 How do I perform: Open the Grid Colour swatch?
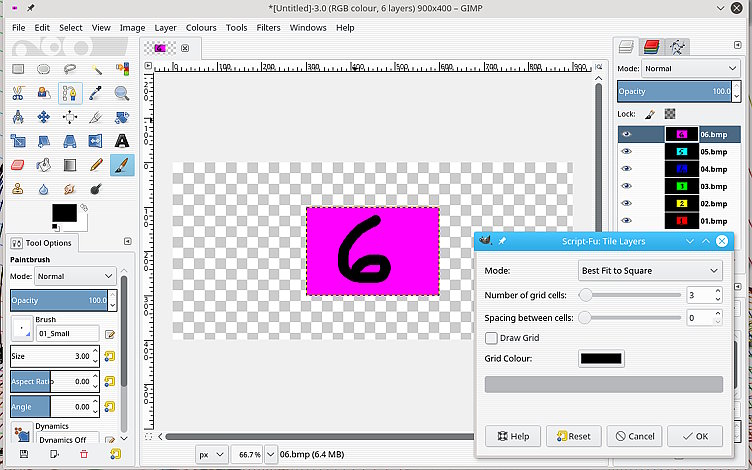click(601, 358)
